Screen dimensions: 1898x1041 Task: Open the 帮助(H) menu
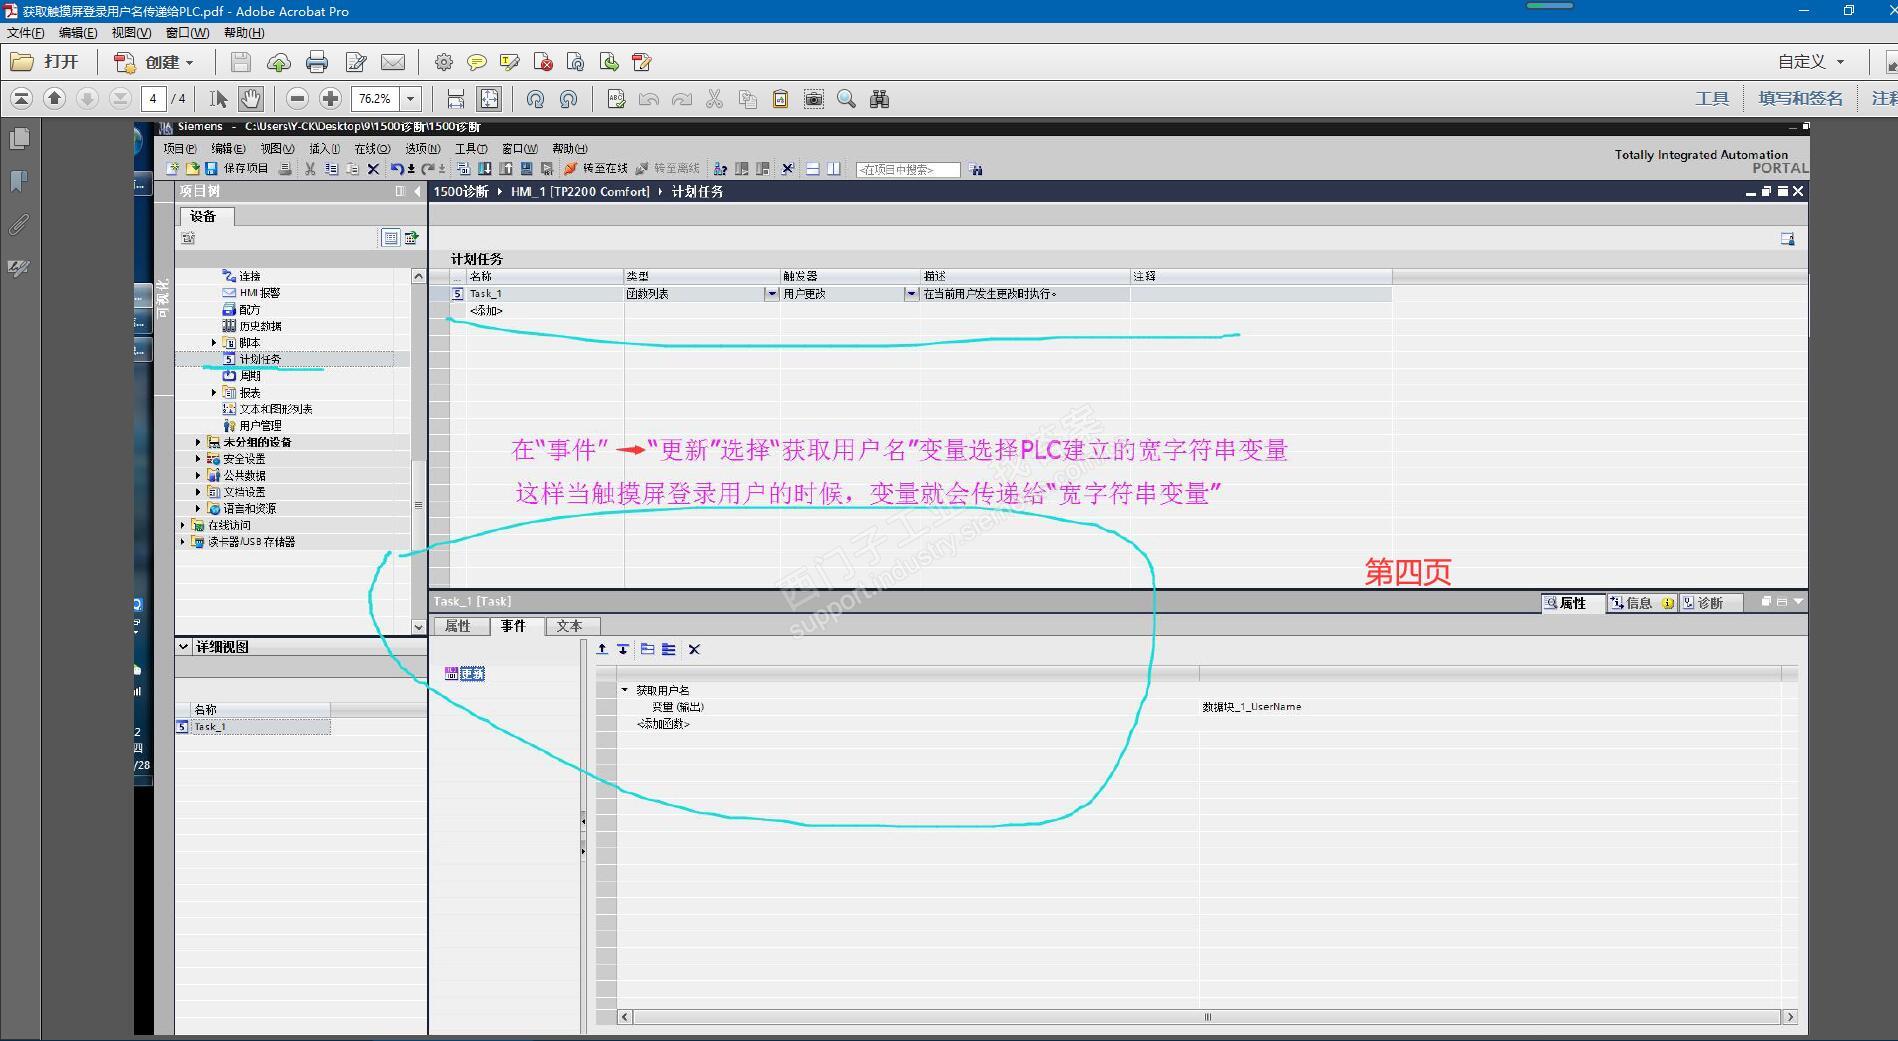click(244, 33)
